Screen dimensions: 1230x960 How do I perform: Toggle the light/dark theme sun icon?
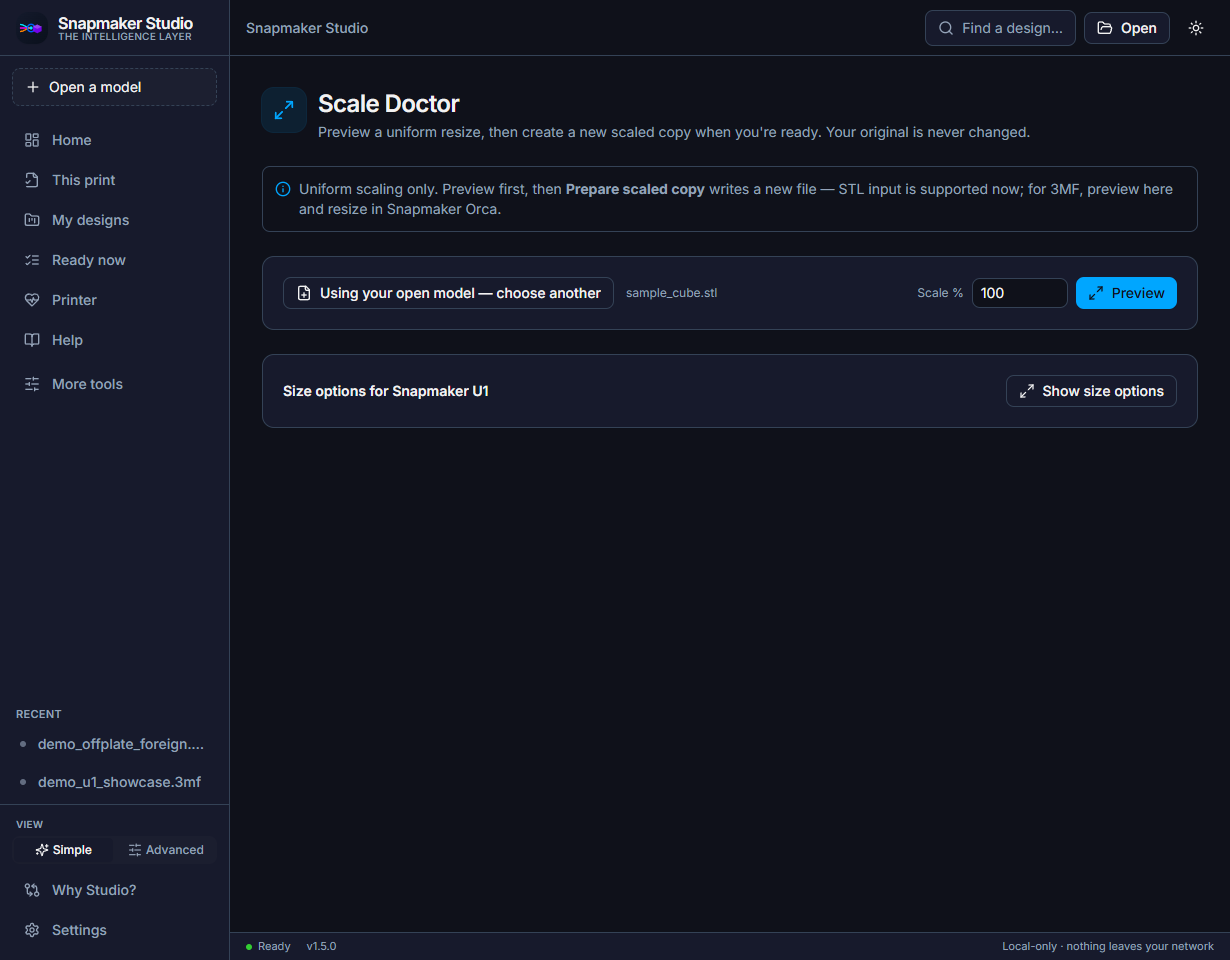click(1196, 28)
